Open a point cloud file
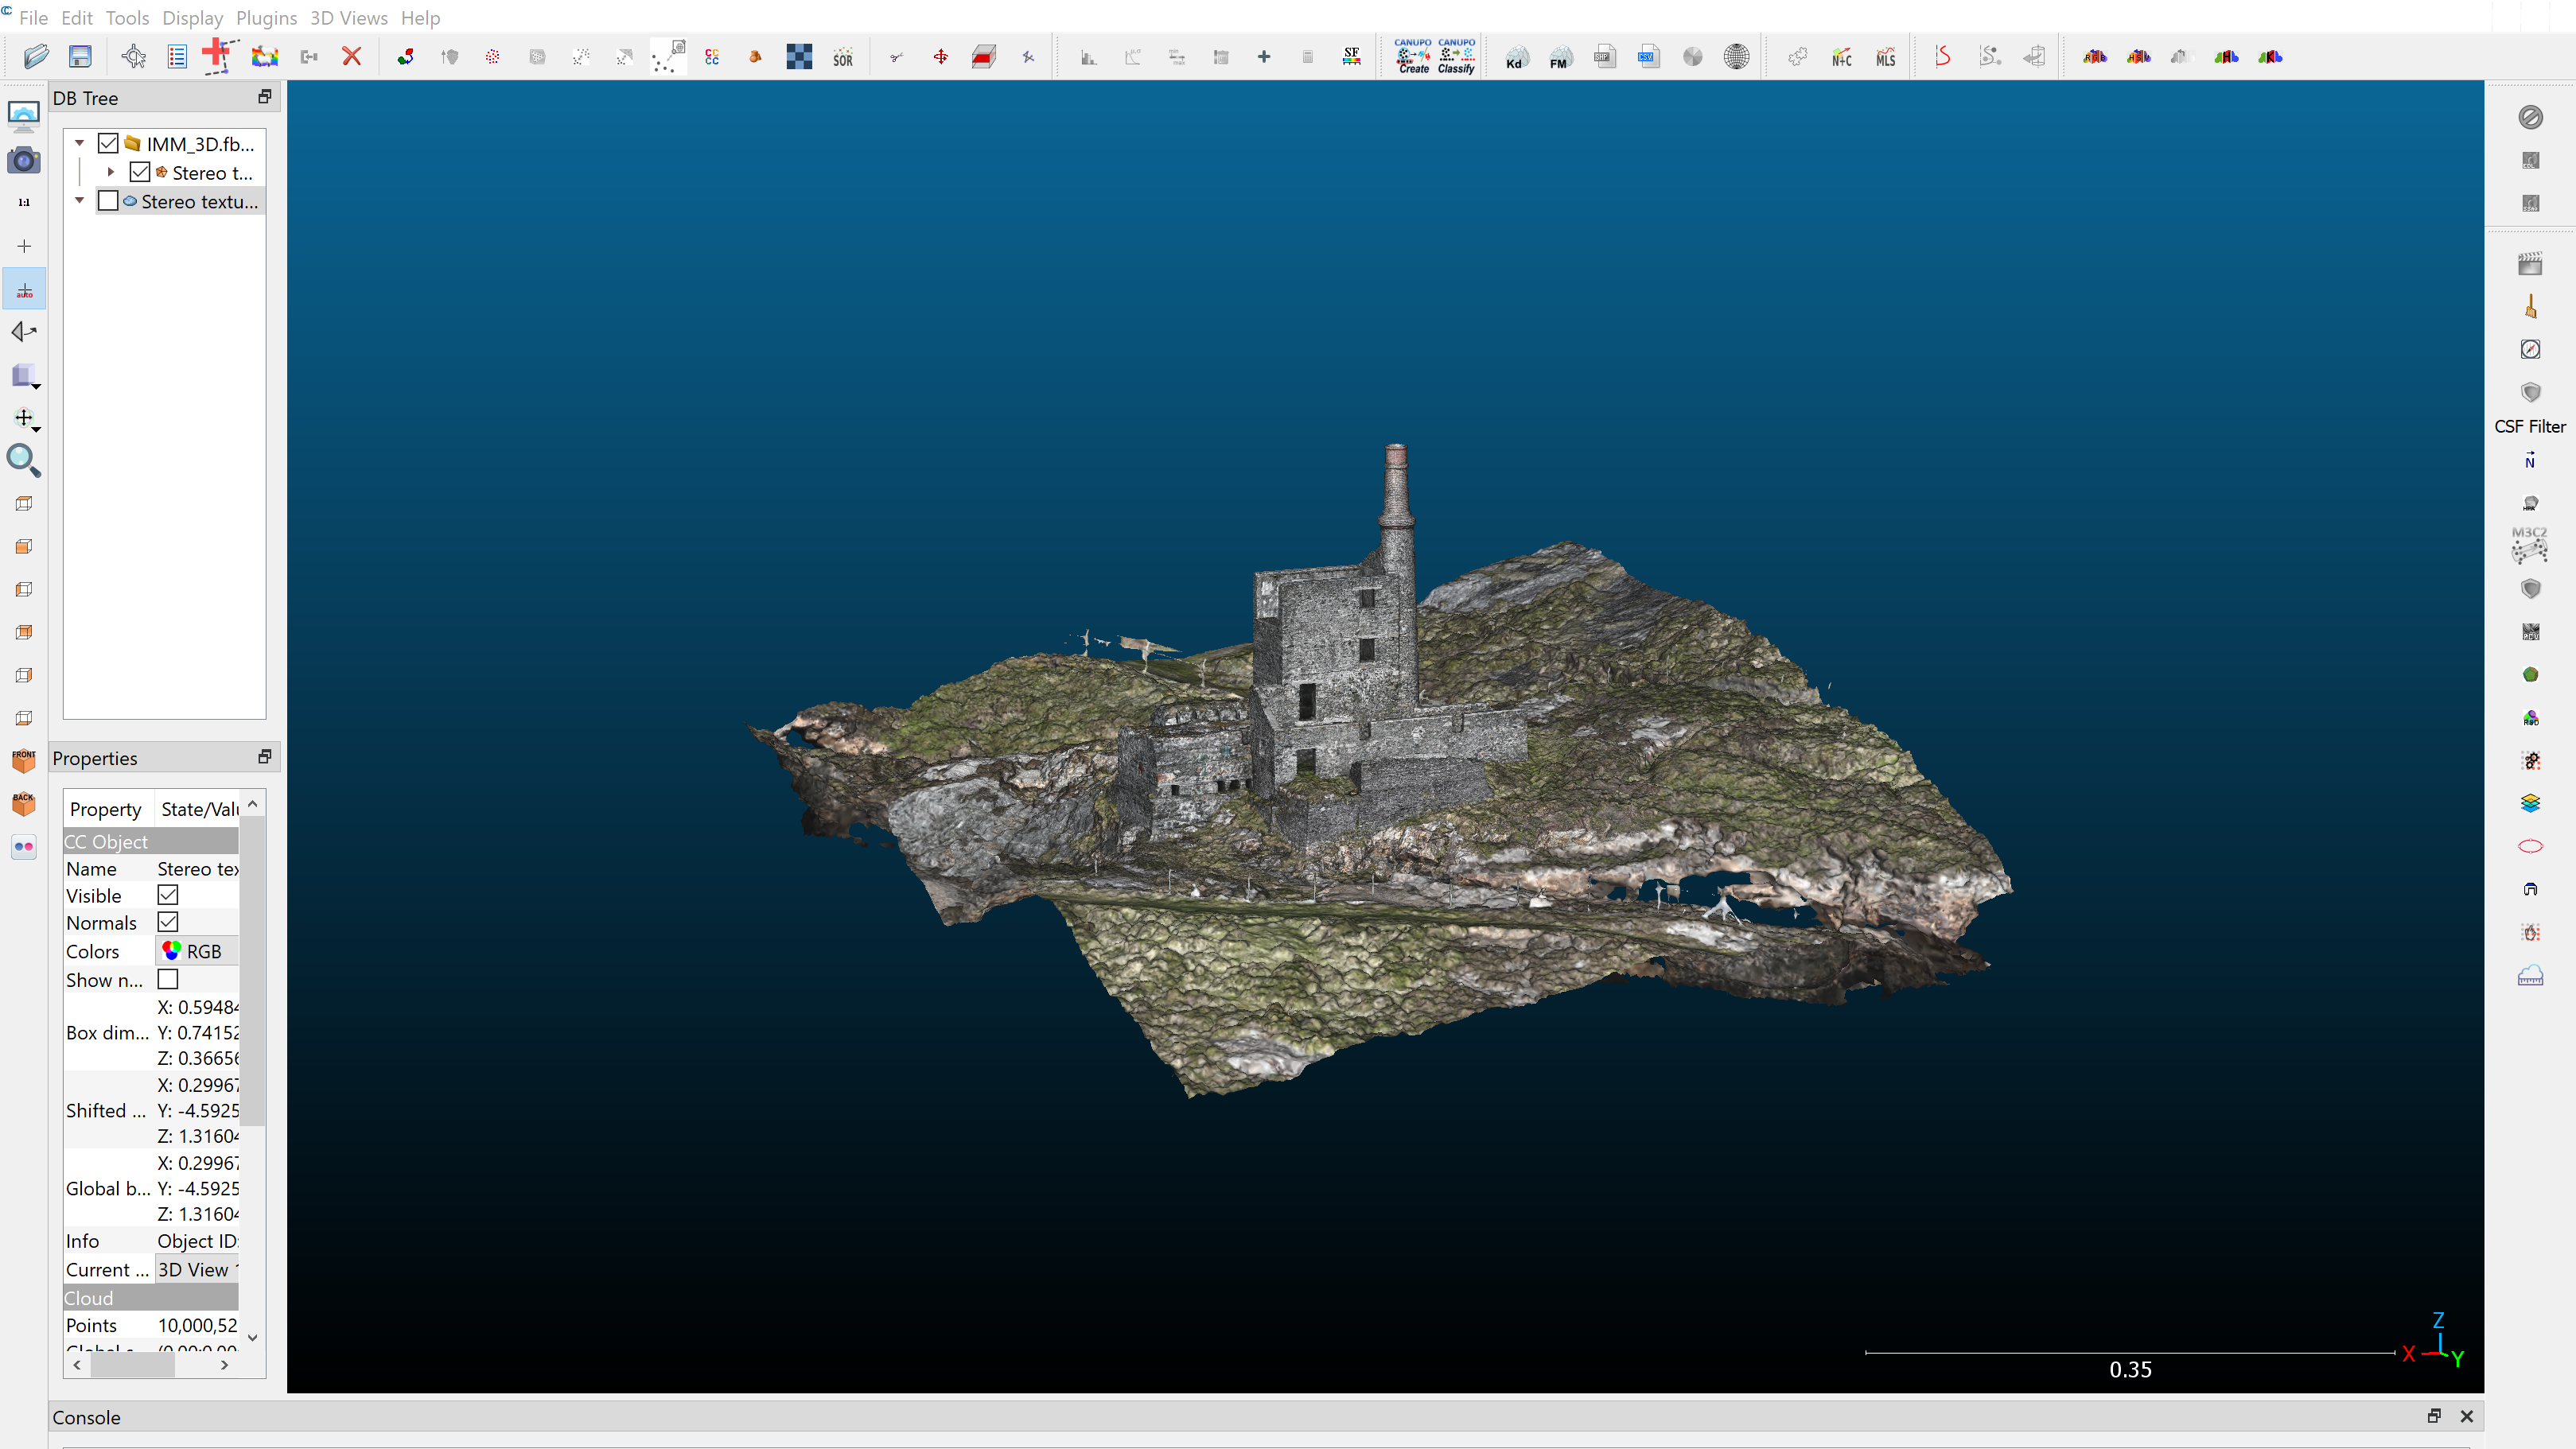The height and width of the screenshot is (1449, 2576). (36, 57)
